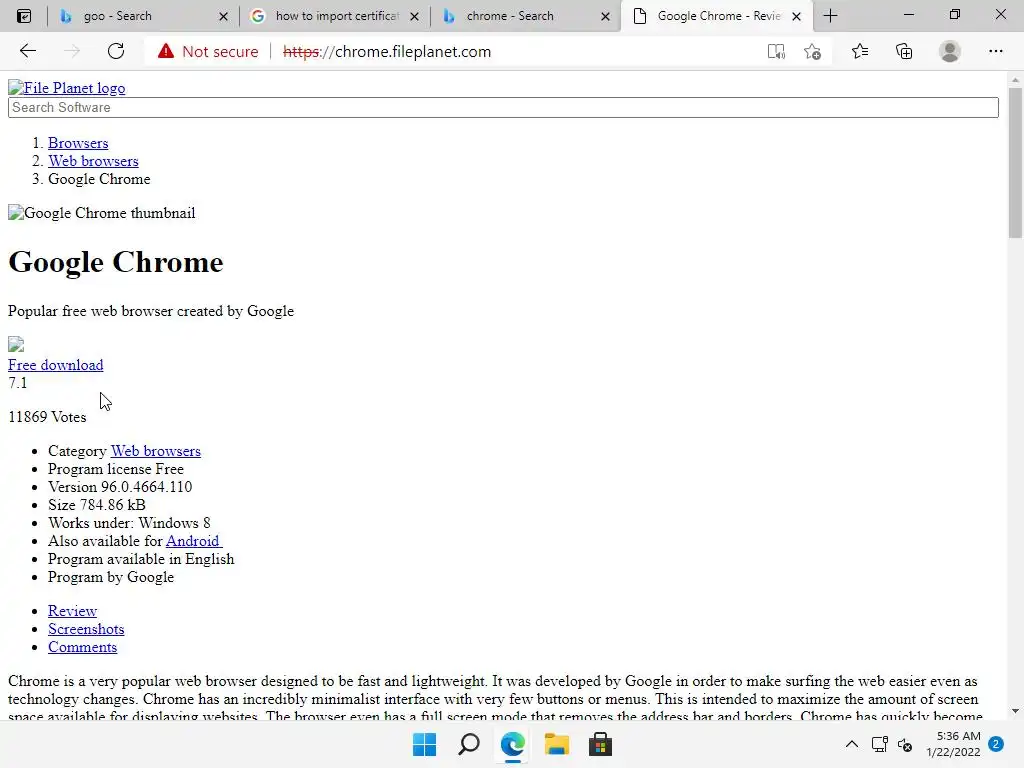Click the Not secure warning icon
Screen dimensions: 1024x768
[166, 51]
